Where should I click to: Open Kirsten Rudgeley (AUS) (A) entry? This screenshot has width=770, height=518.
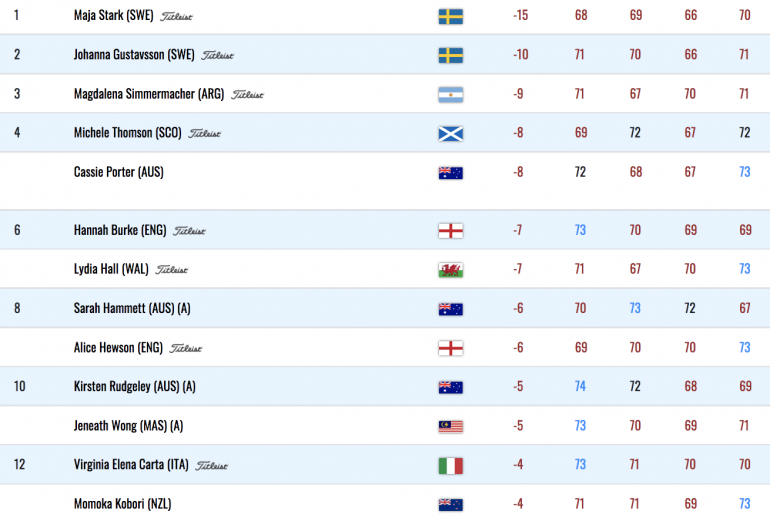135,386
